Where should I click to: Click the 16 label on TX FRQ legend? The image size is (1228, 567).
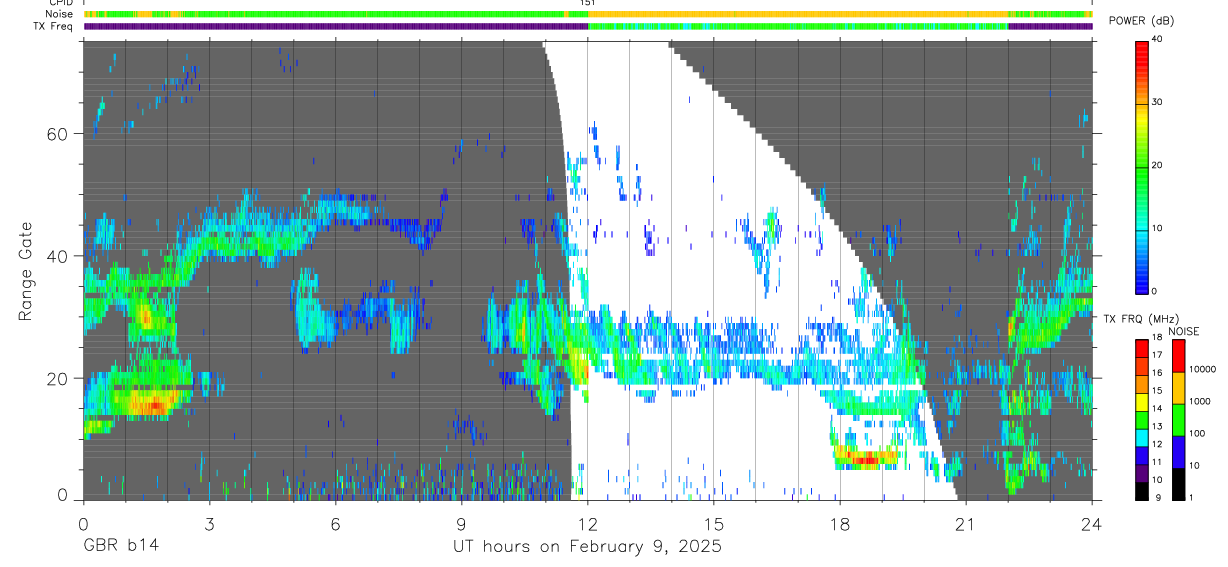pyautogui.click(x=1159, y=373)
